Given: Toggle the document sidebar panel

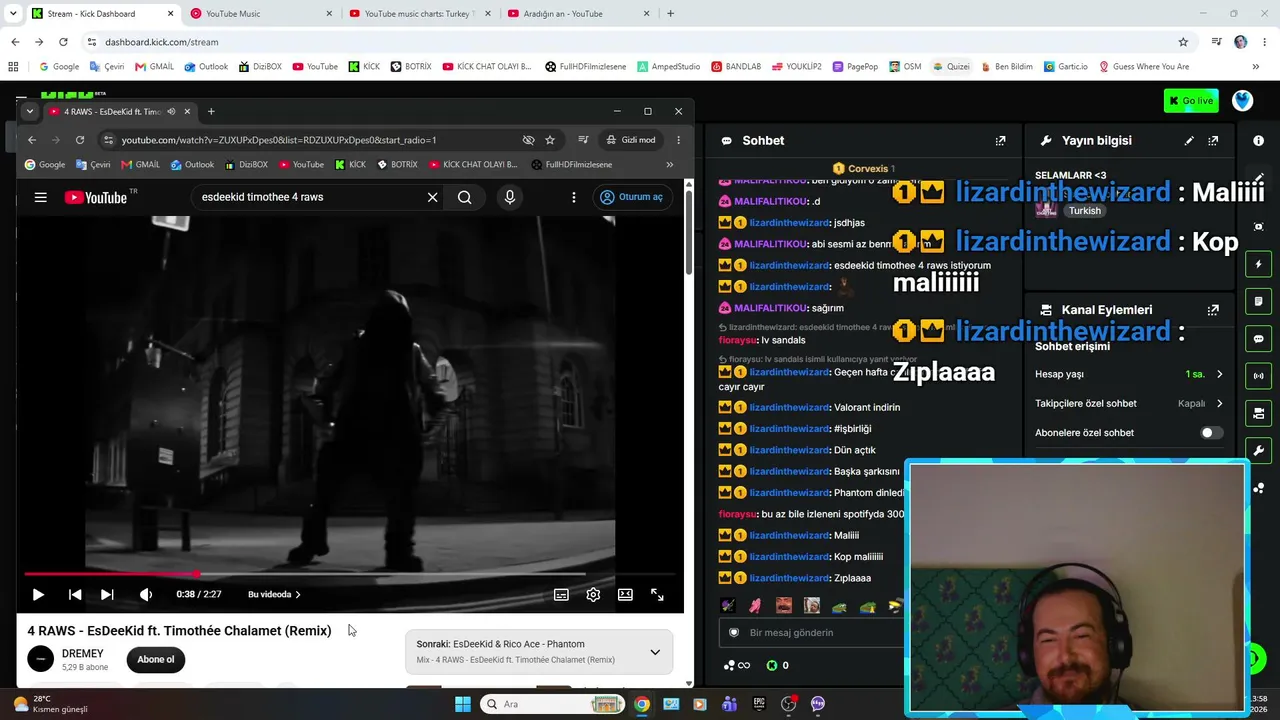Looking at the screenshot, I should point(1258,301).
